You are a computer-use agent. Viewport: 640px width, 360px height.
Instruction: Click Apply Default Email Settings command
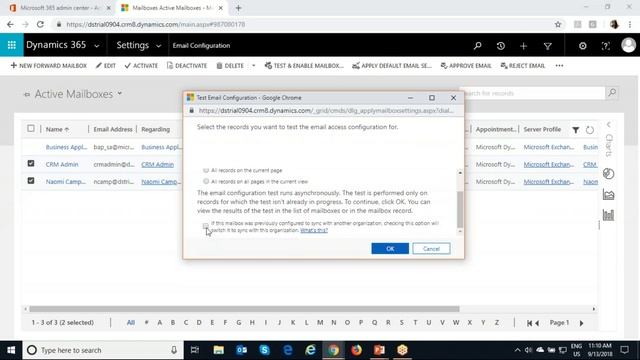(392, 66)
